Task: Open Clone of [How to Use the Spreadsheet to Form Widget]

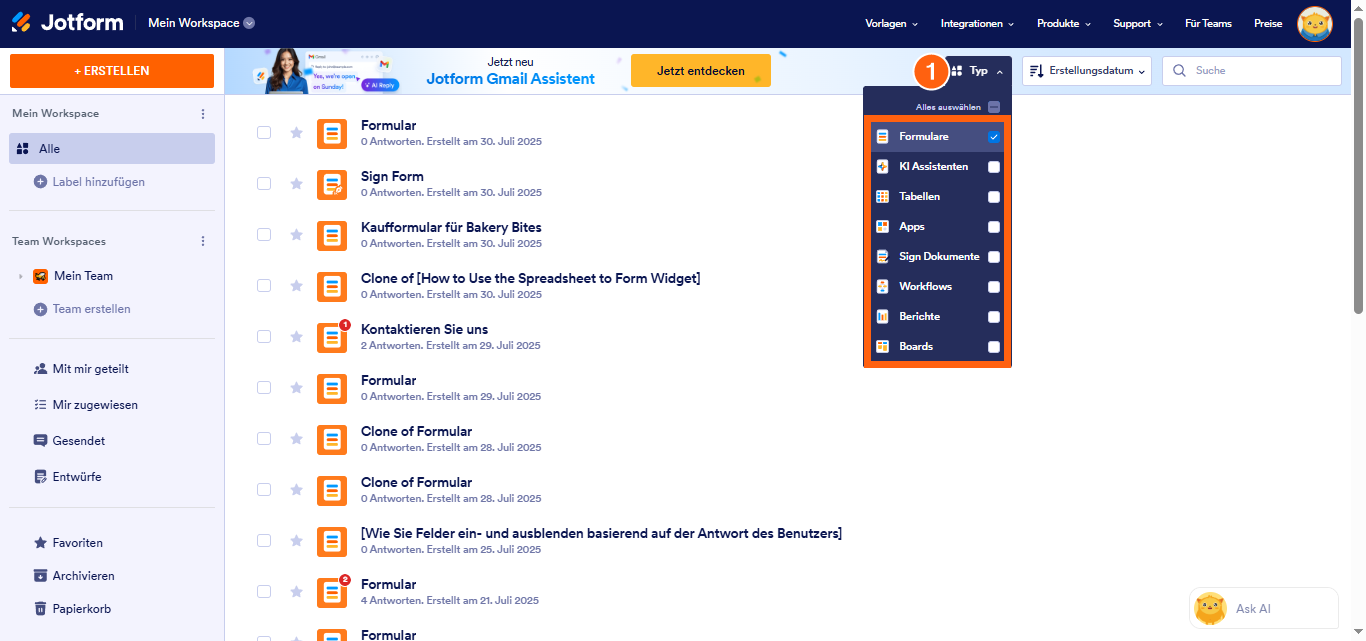Action: 530,278
